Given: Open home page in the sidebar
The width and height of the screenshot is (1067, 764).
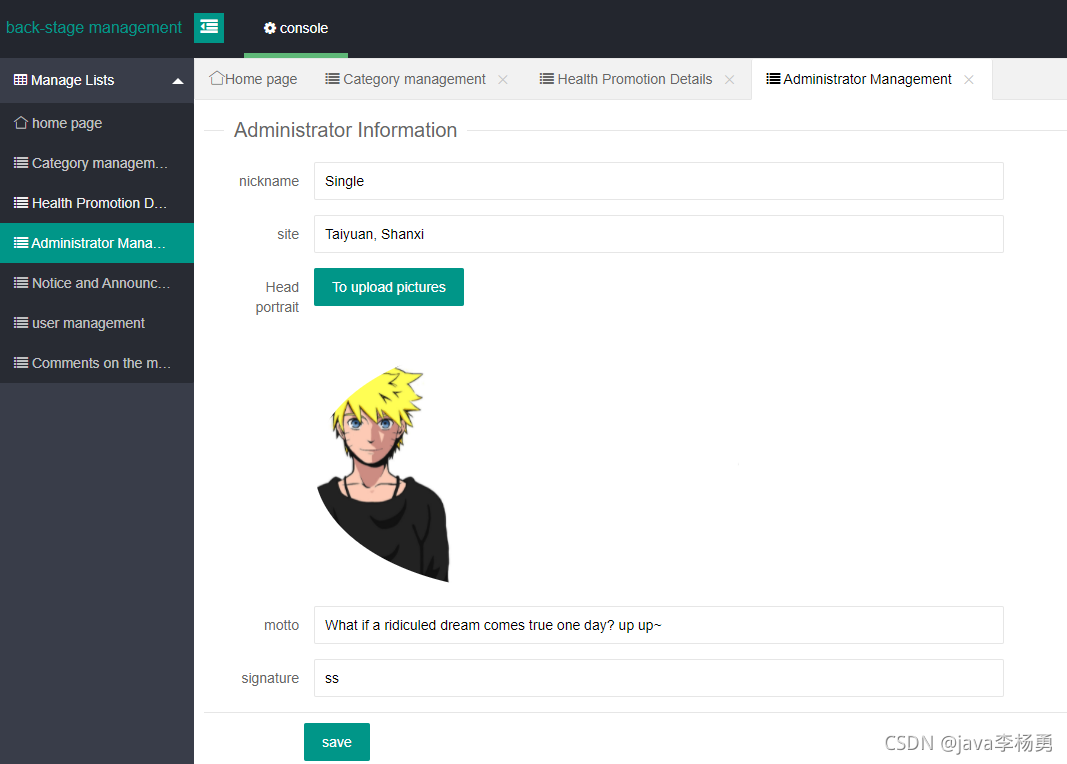Looking at the screenshot, I should [97, 123].
